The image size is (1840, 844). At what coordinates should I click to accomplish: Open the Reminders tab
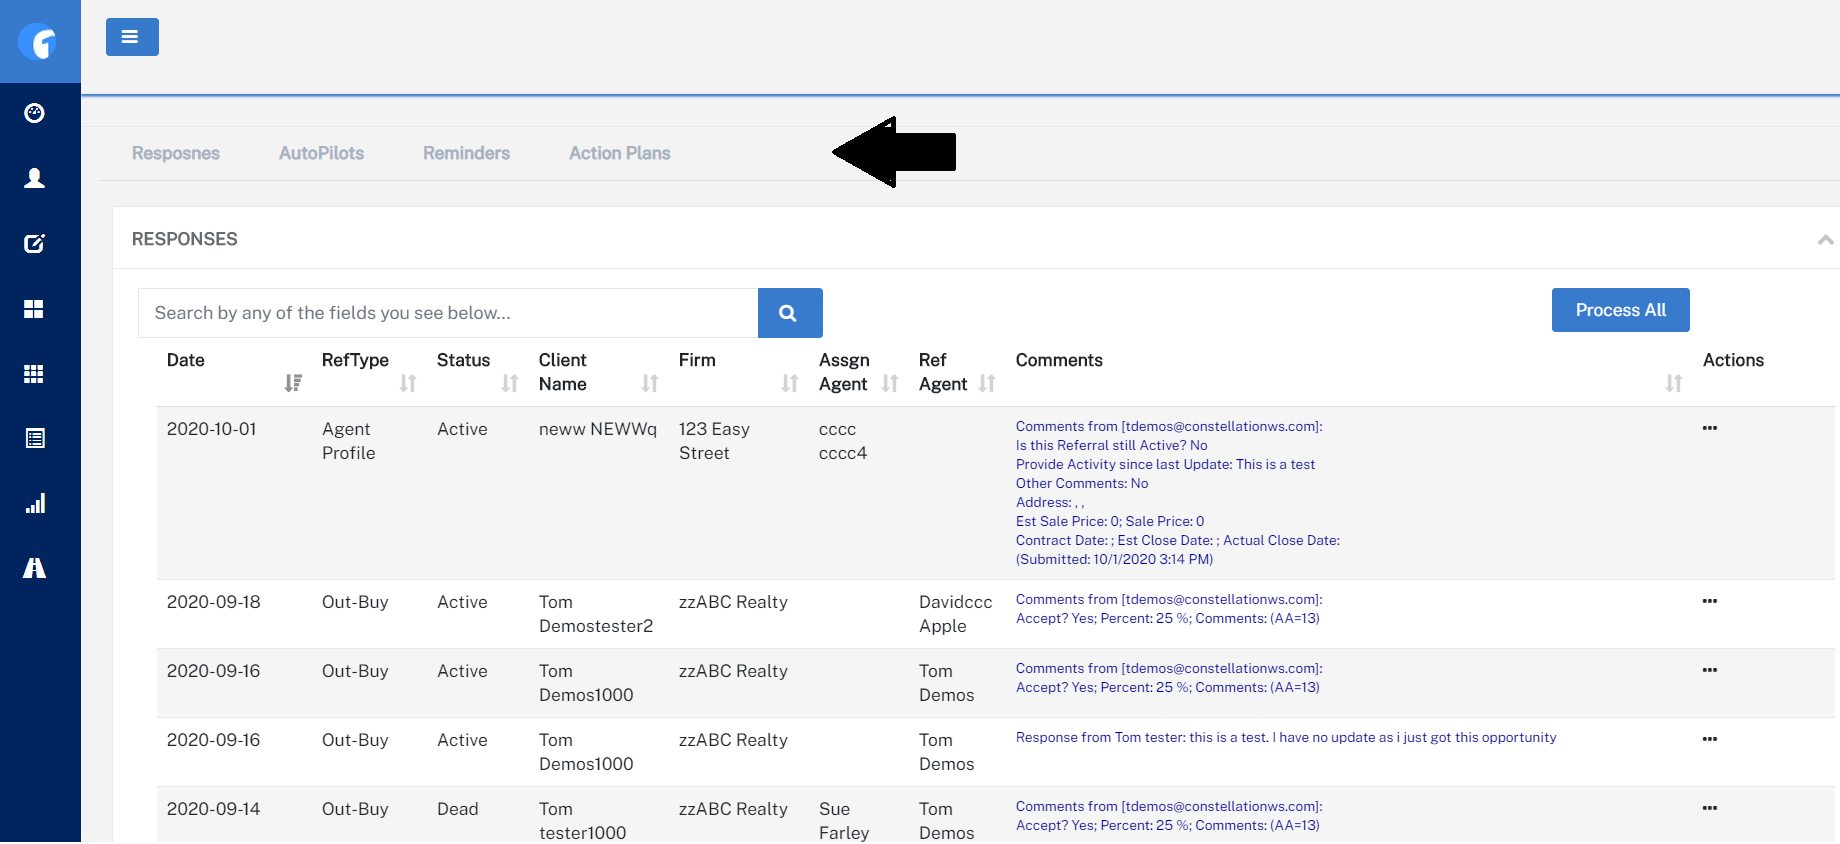click(x=466, y=153)
